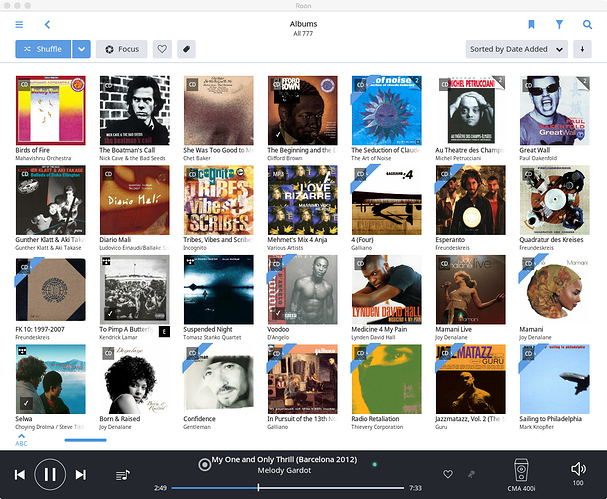Click the Kendrick Lamar artist link
Viewport: 607px width, 499px height.
[x=118, y=337]
